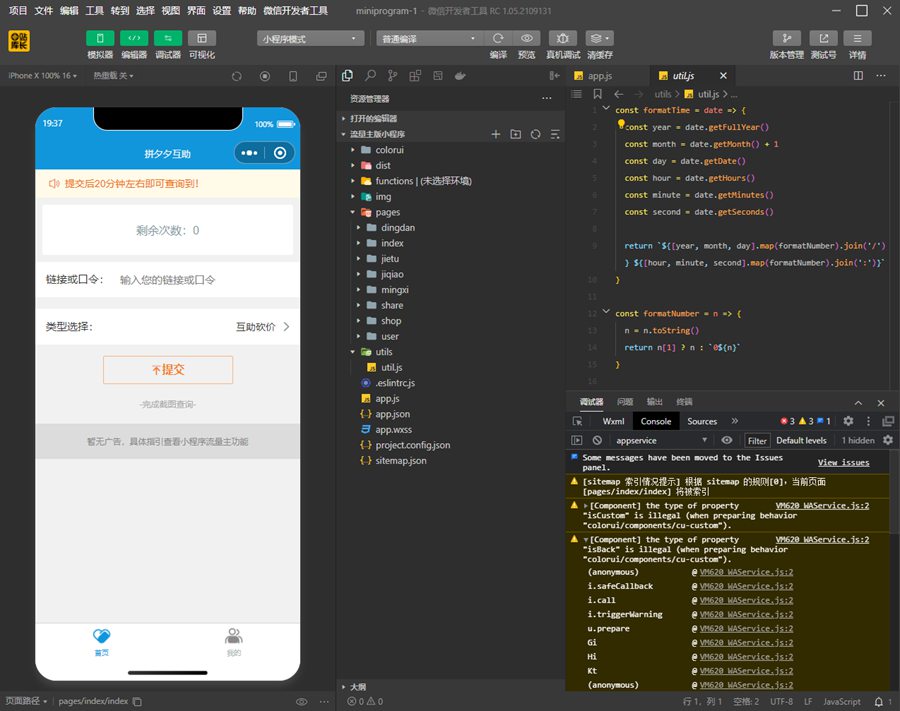Start real device debugging
Screen dimensions: 900x711
pyautogui.click(x=562, y=38)
